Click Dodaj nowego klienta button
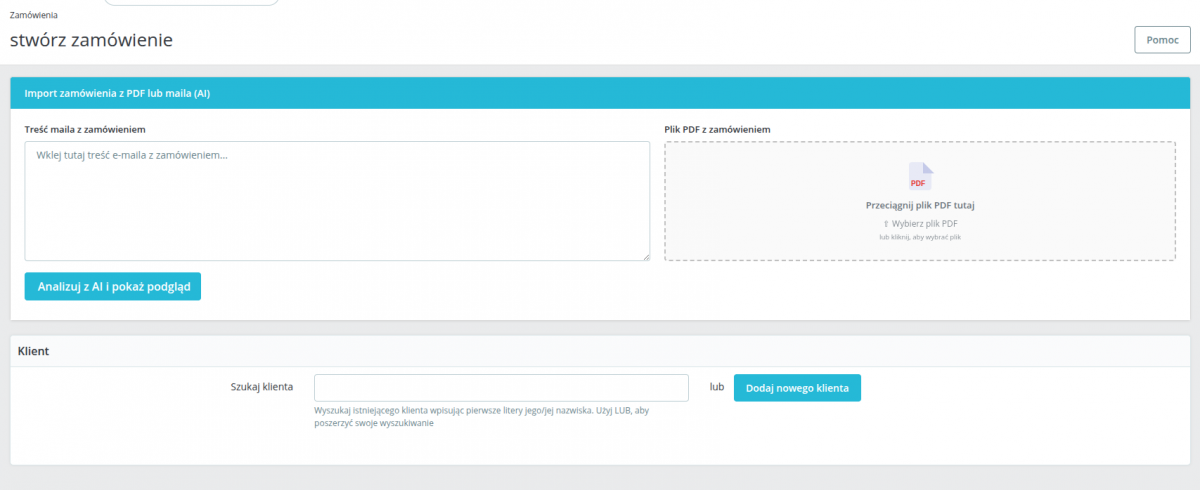This screenshot has width=1200, height=490. 797,388
